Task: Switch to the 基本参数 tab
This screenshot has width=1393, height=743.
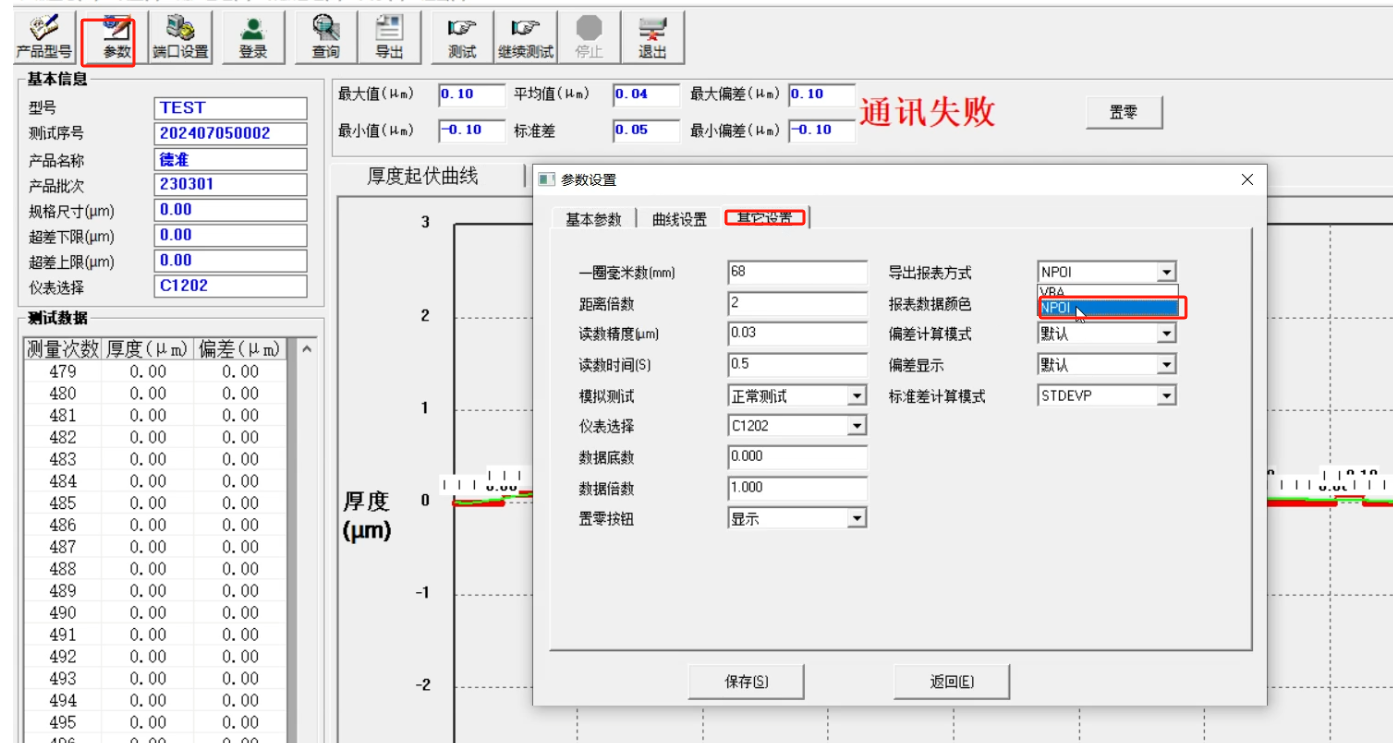Action: [x=593, y=219]
